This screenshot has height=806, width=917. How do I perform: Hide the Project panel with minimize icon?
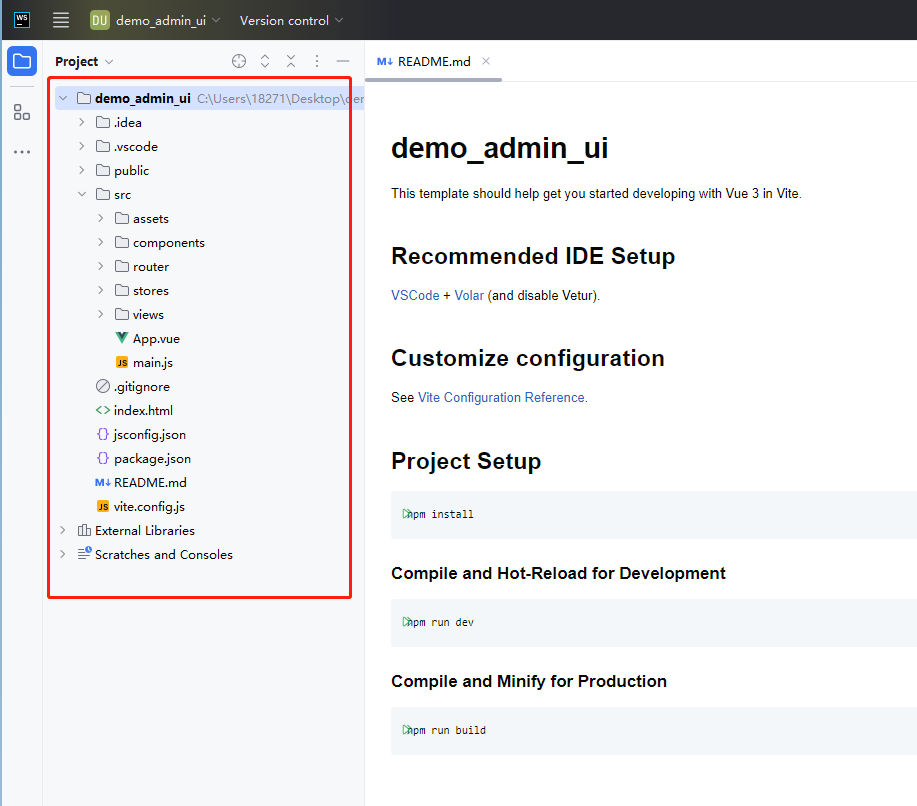343,61
